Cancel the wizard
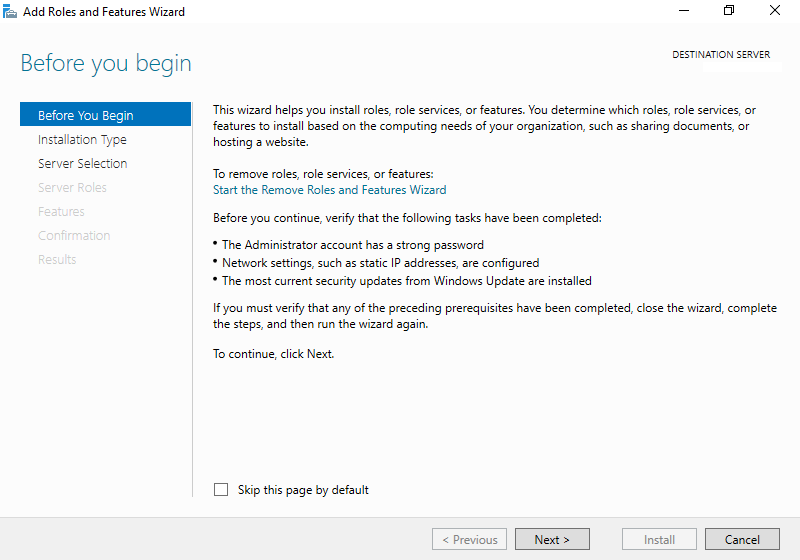Viewport: 800px width, 560px height. pos(742,539)
